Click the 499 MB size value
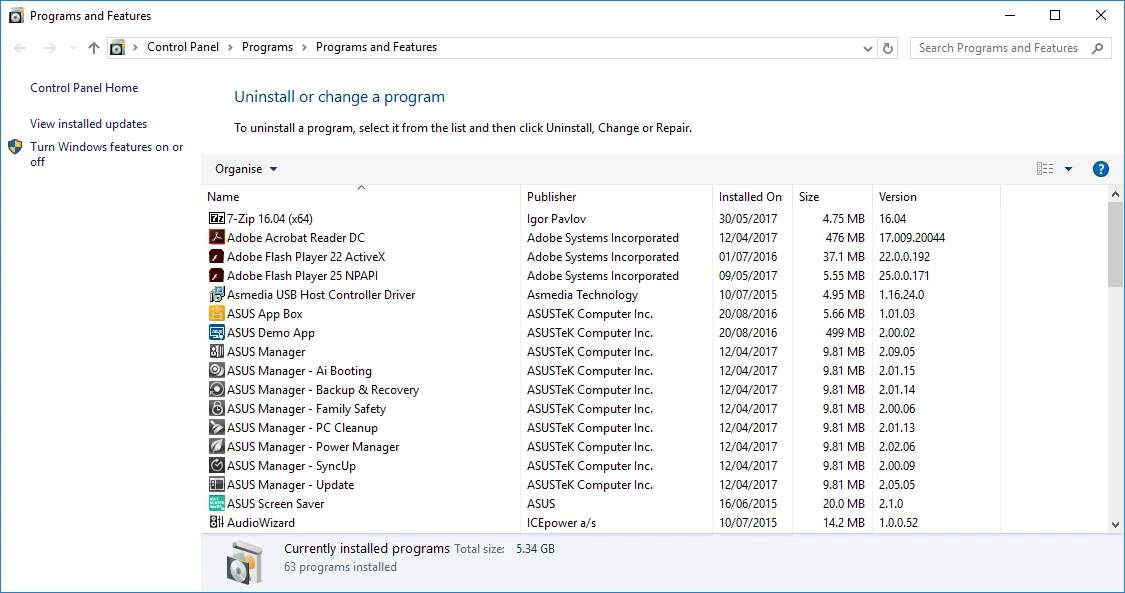The image size is (1125, 593). tap(844, 333)
